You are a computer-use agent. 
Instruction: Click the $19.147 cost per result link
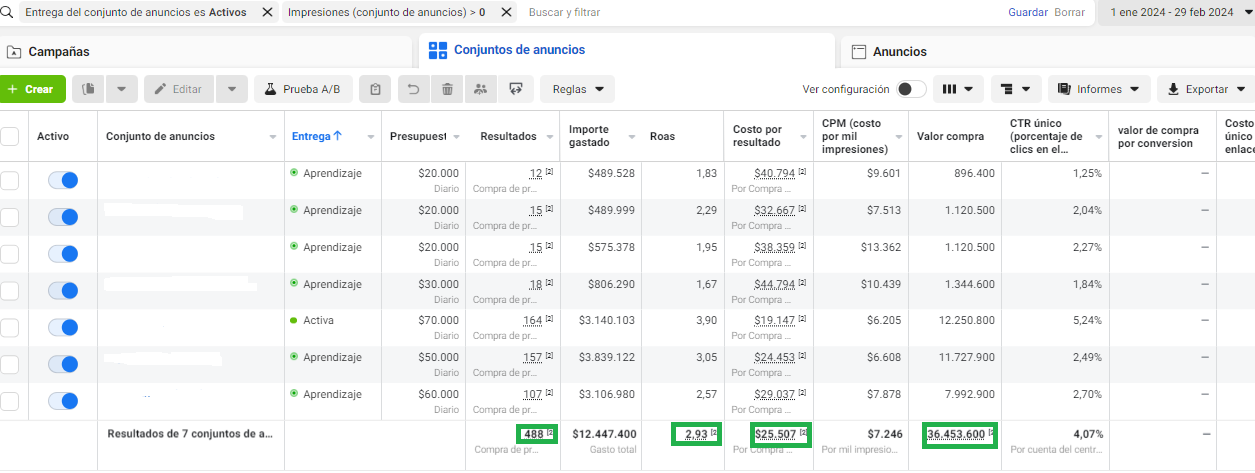[775, 320]
